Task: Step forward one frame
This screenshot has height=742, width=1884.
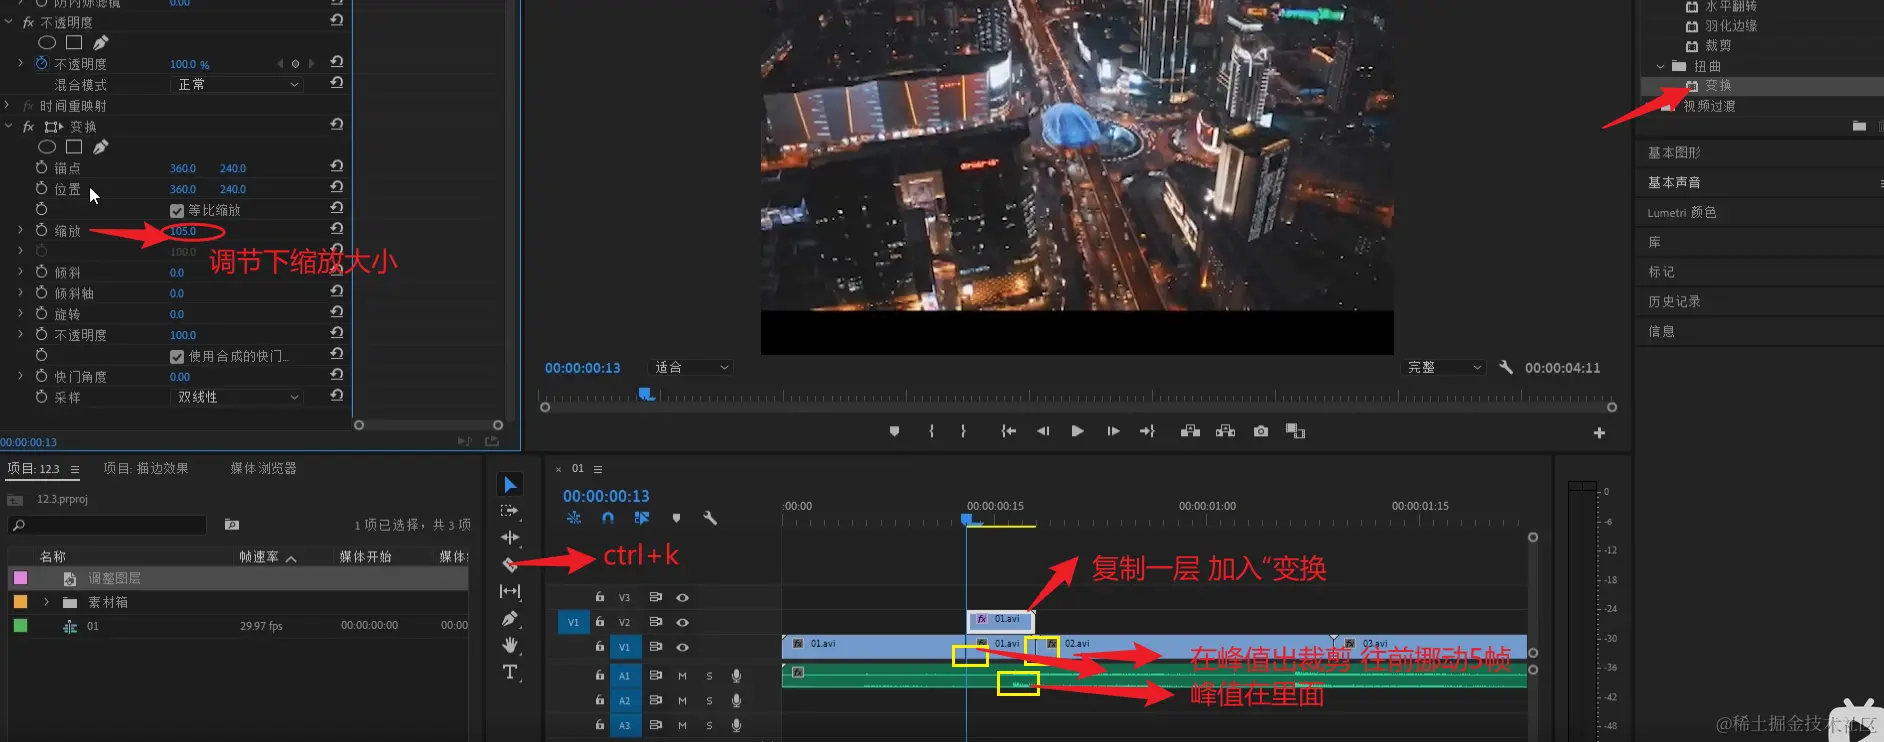Action: click(x=1113, y=431)
